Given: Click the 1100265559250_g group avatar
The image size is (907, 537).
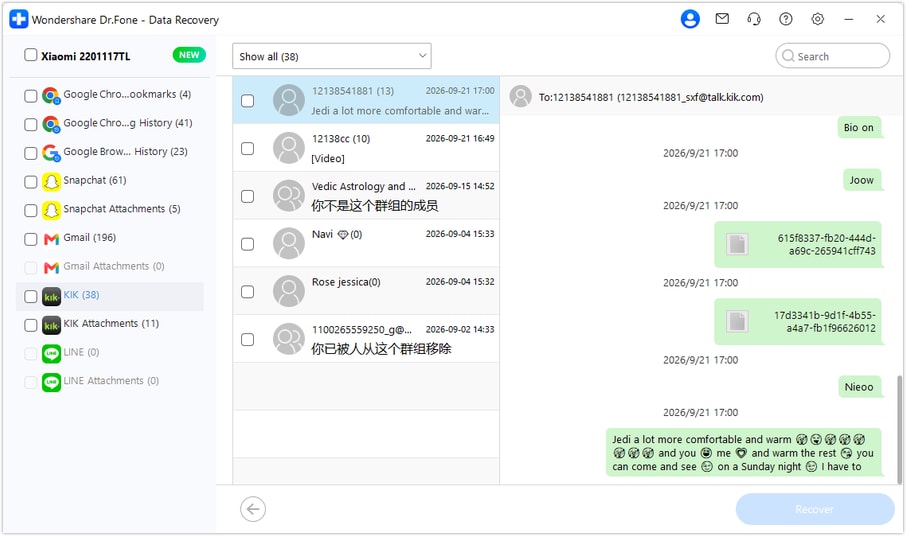Looking at the screenshot, I should [x=289, y=339].
